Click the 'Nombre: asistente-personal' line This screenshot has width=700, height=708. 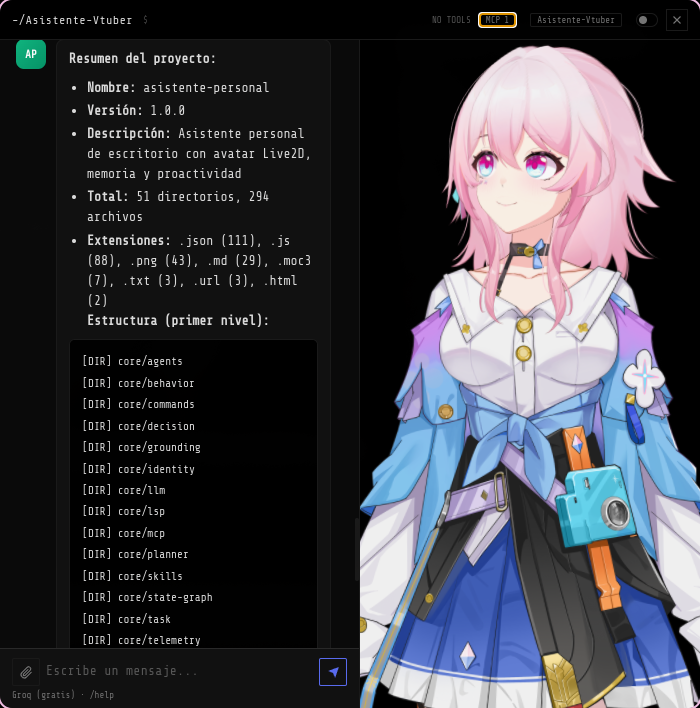178,87
